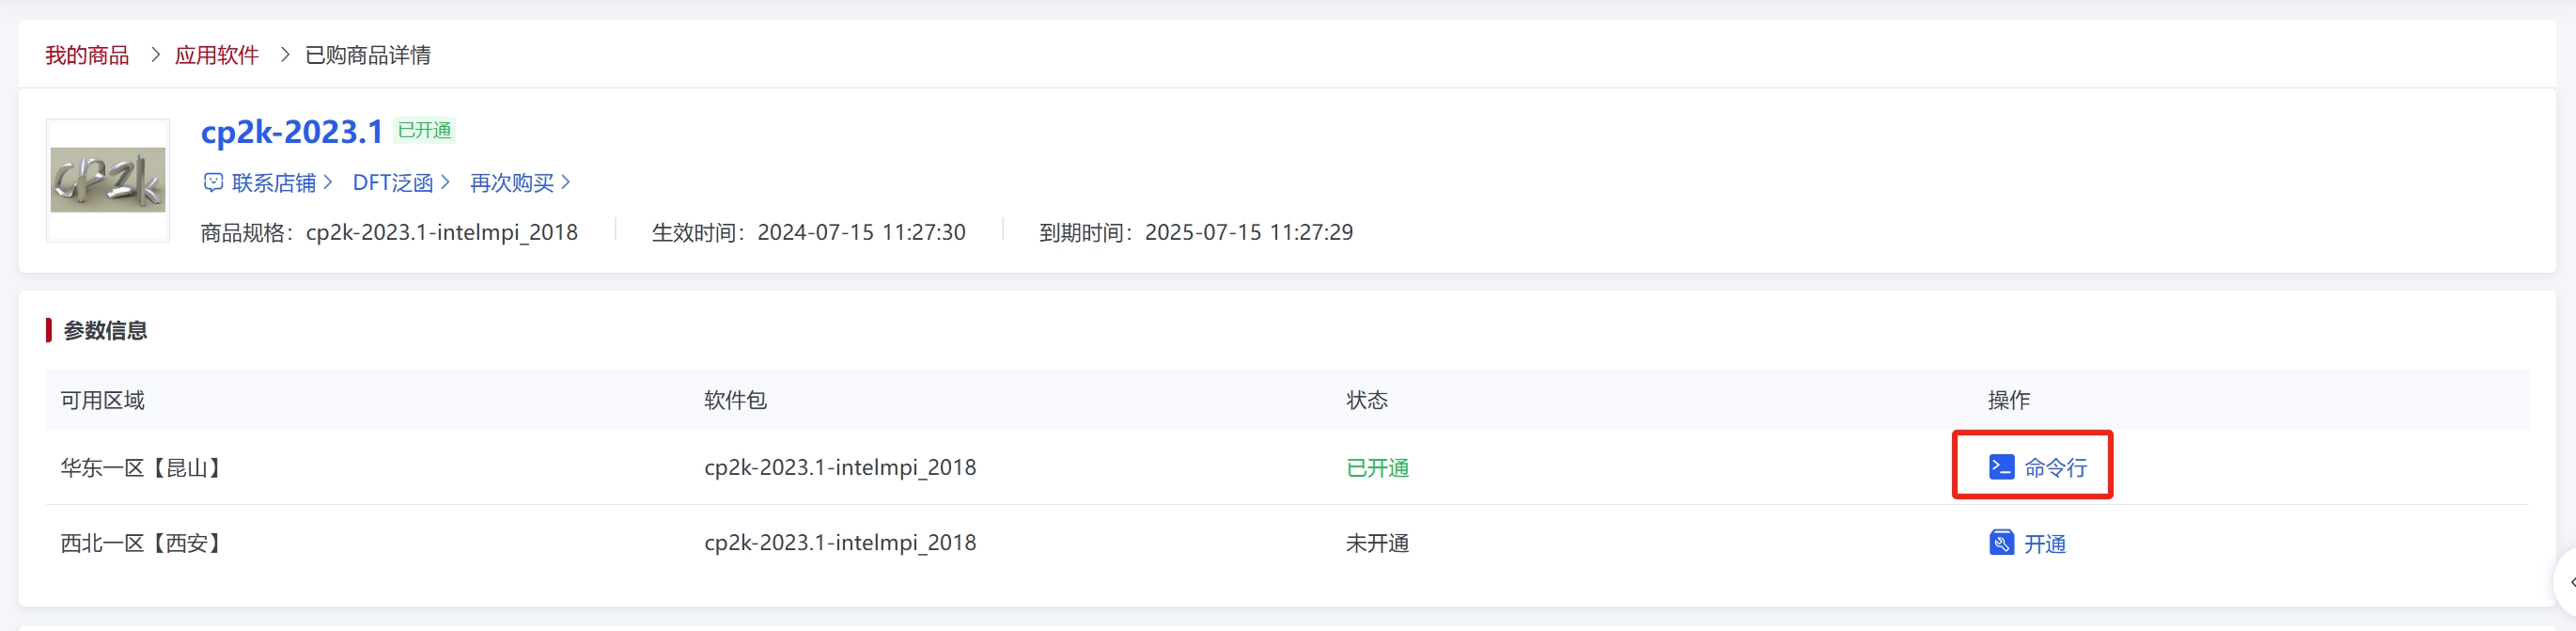Click the chevron after 我的商品 breadcrumb

point(155,55)
